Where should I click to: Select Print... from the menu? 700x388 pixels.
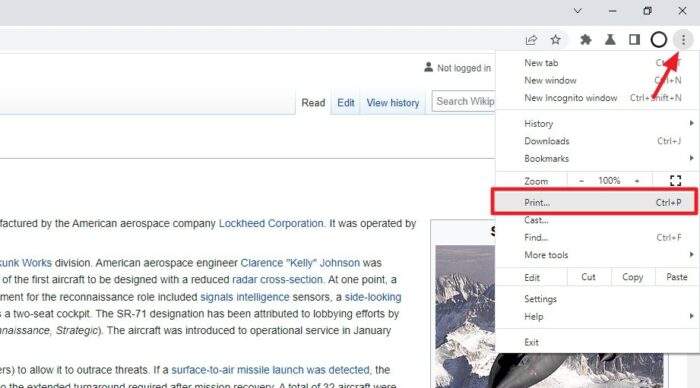[595, 202]
